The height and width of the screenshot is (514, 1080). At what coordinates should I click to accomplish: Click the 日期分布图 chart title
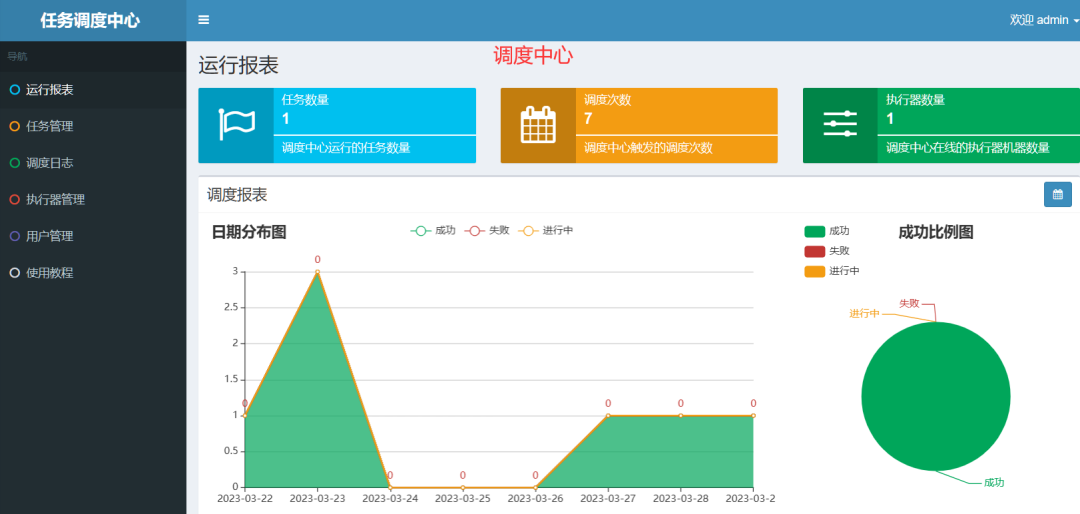pos(249,232)
